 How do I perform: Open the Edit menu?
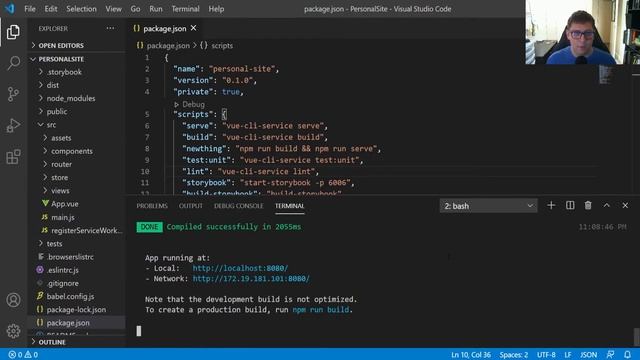(x=51, y=9)
